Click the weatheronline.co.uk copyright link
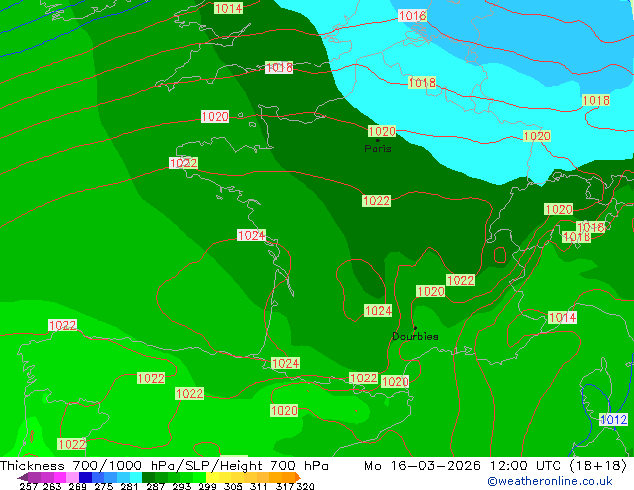The image size is (634, 490). coord(550,481)
